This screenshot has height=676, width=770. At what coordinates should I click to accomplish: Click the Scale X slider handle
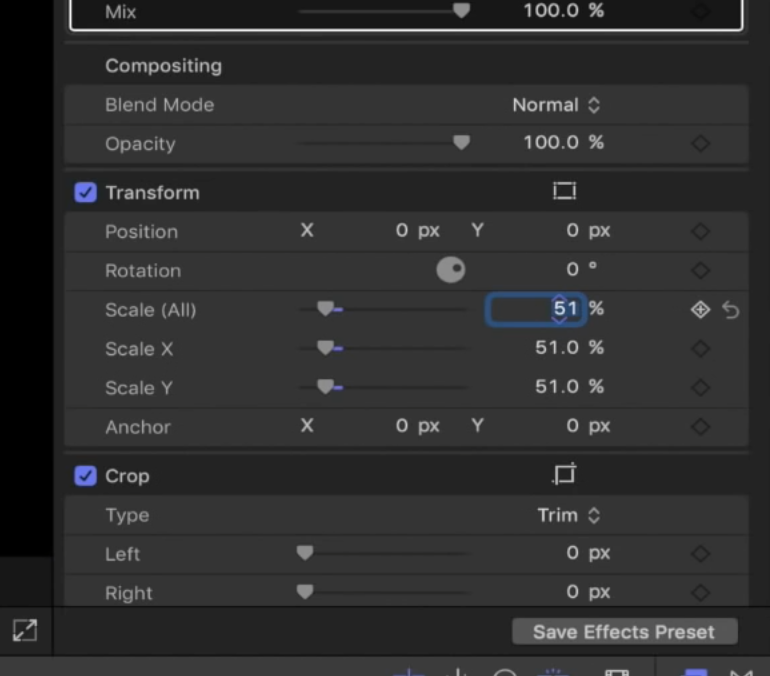point(325,348)
